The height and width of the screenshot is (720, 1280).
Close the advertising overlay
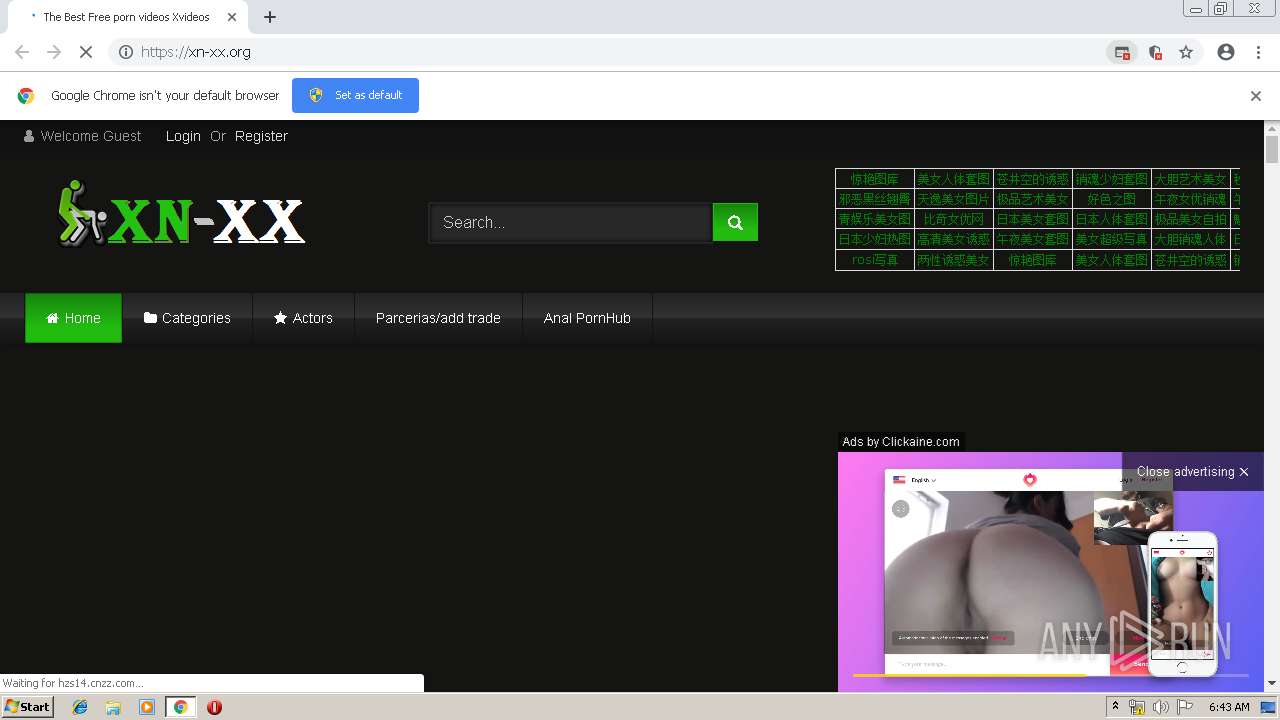1192,472
